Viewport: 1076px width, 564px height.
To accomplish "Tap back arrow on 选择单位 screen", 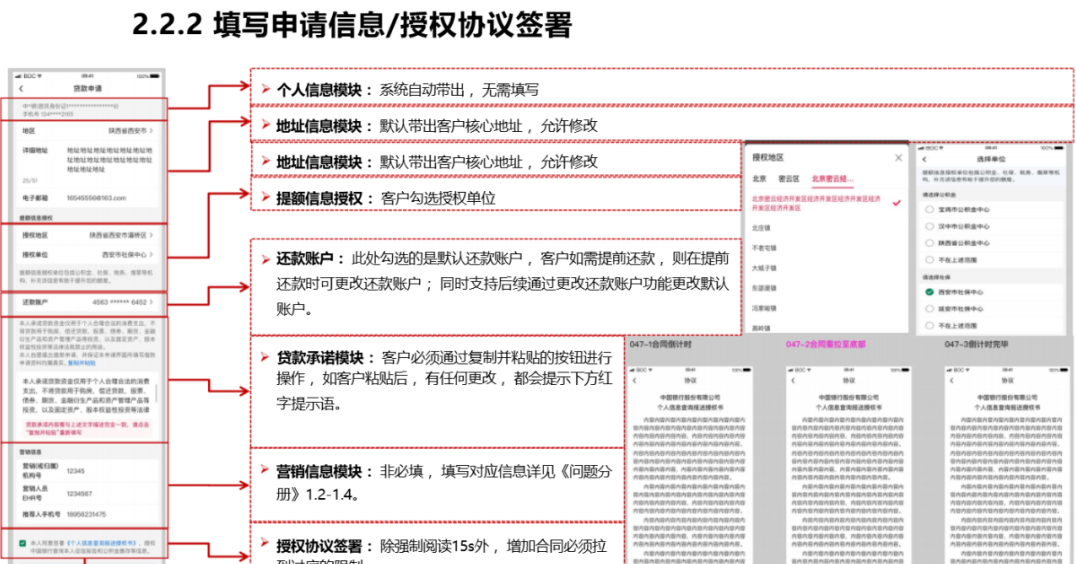I will [924, 158].
